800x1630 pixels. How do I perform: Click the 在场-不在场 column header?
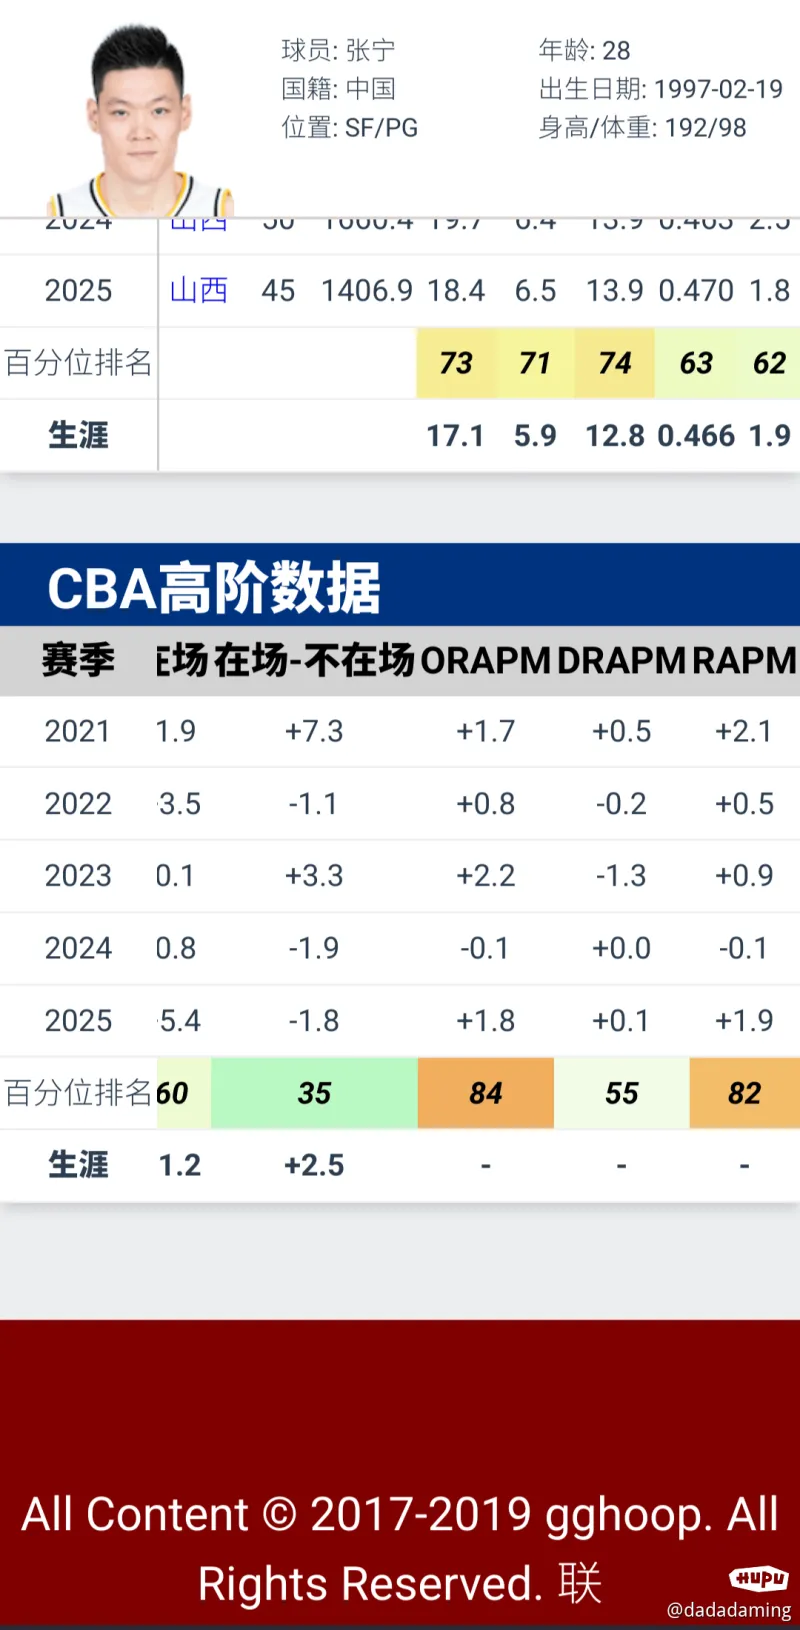pyautogui.click(x=314, y=661)
